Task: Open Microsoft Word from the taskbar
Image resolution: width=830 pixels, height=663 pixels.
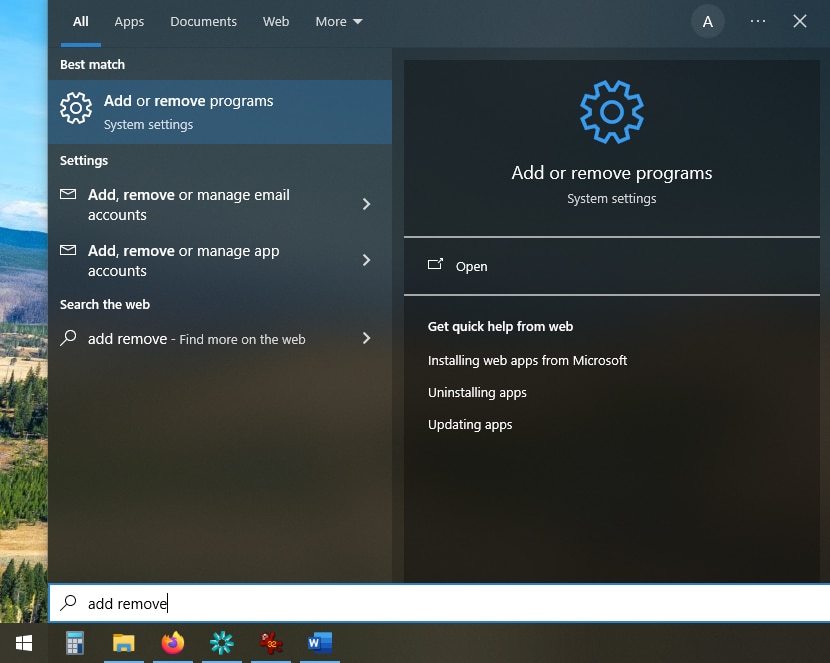Action: tap(319, 643)
